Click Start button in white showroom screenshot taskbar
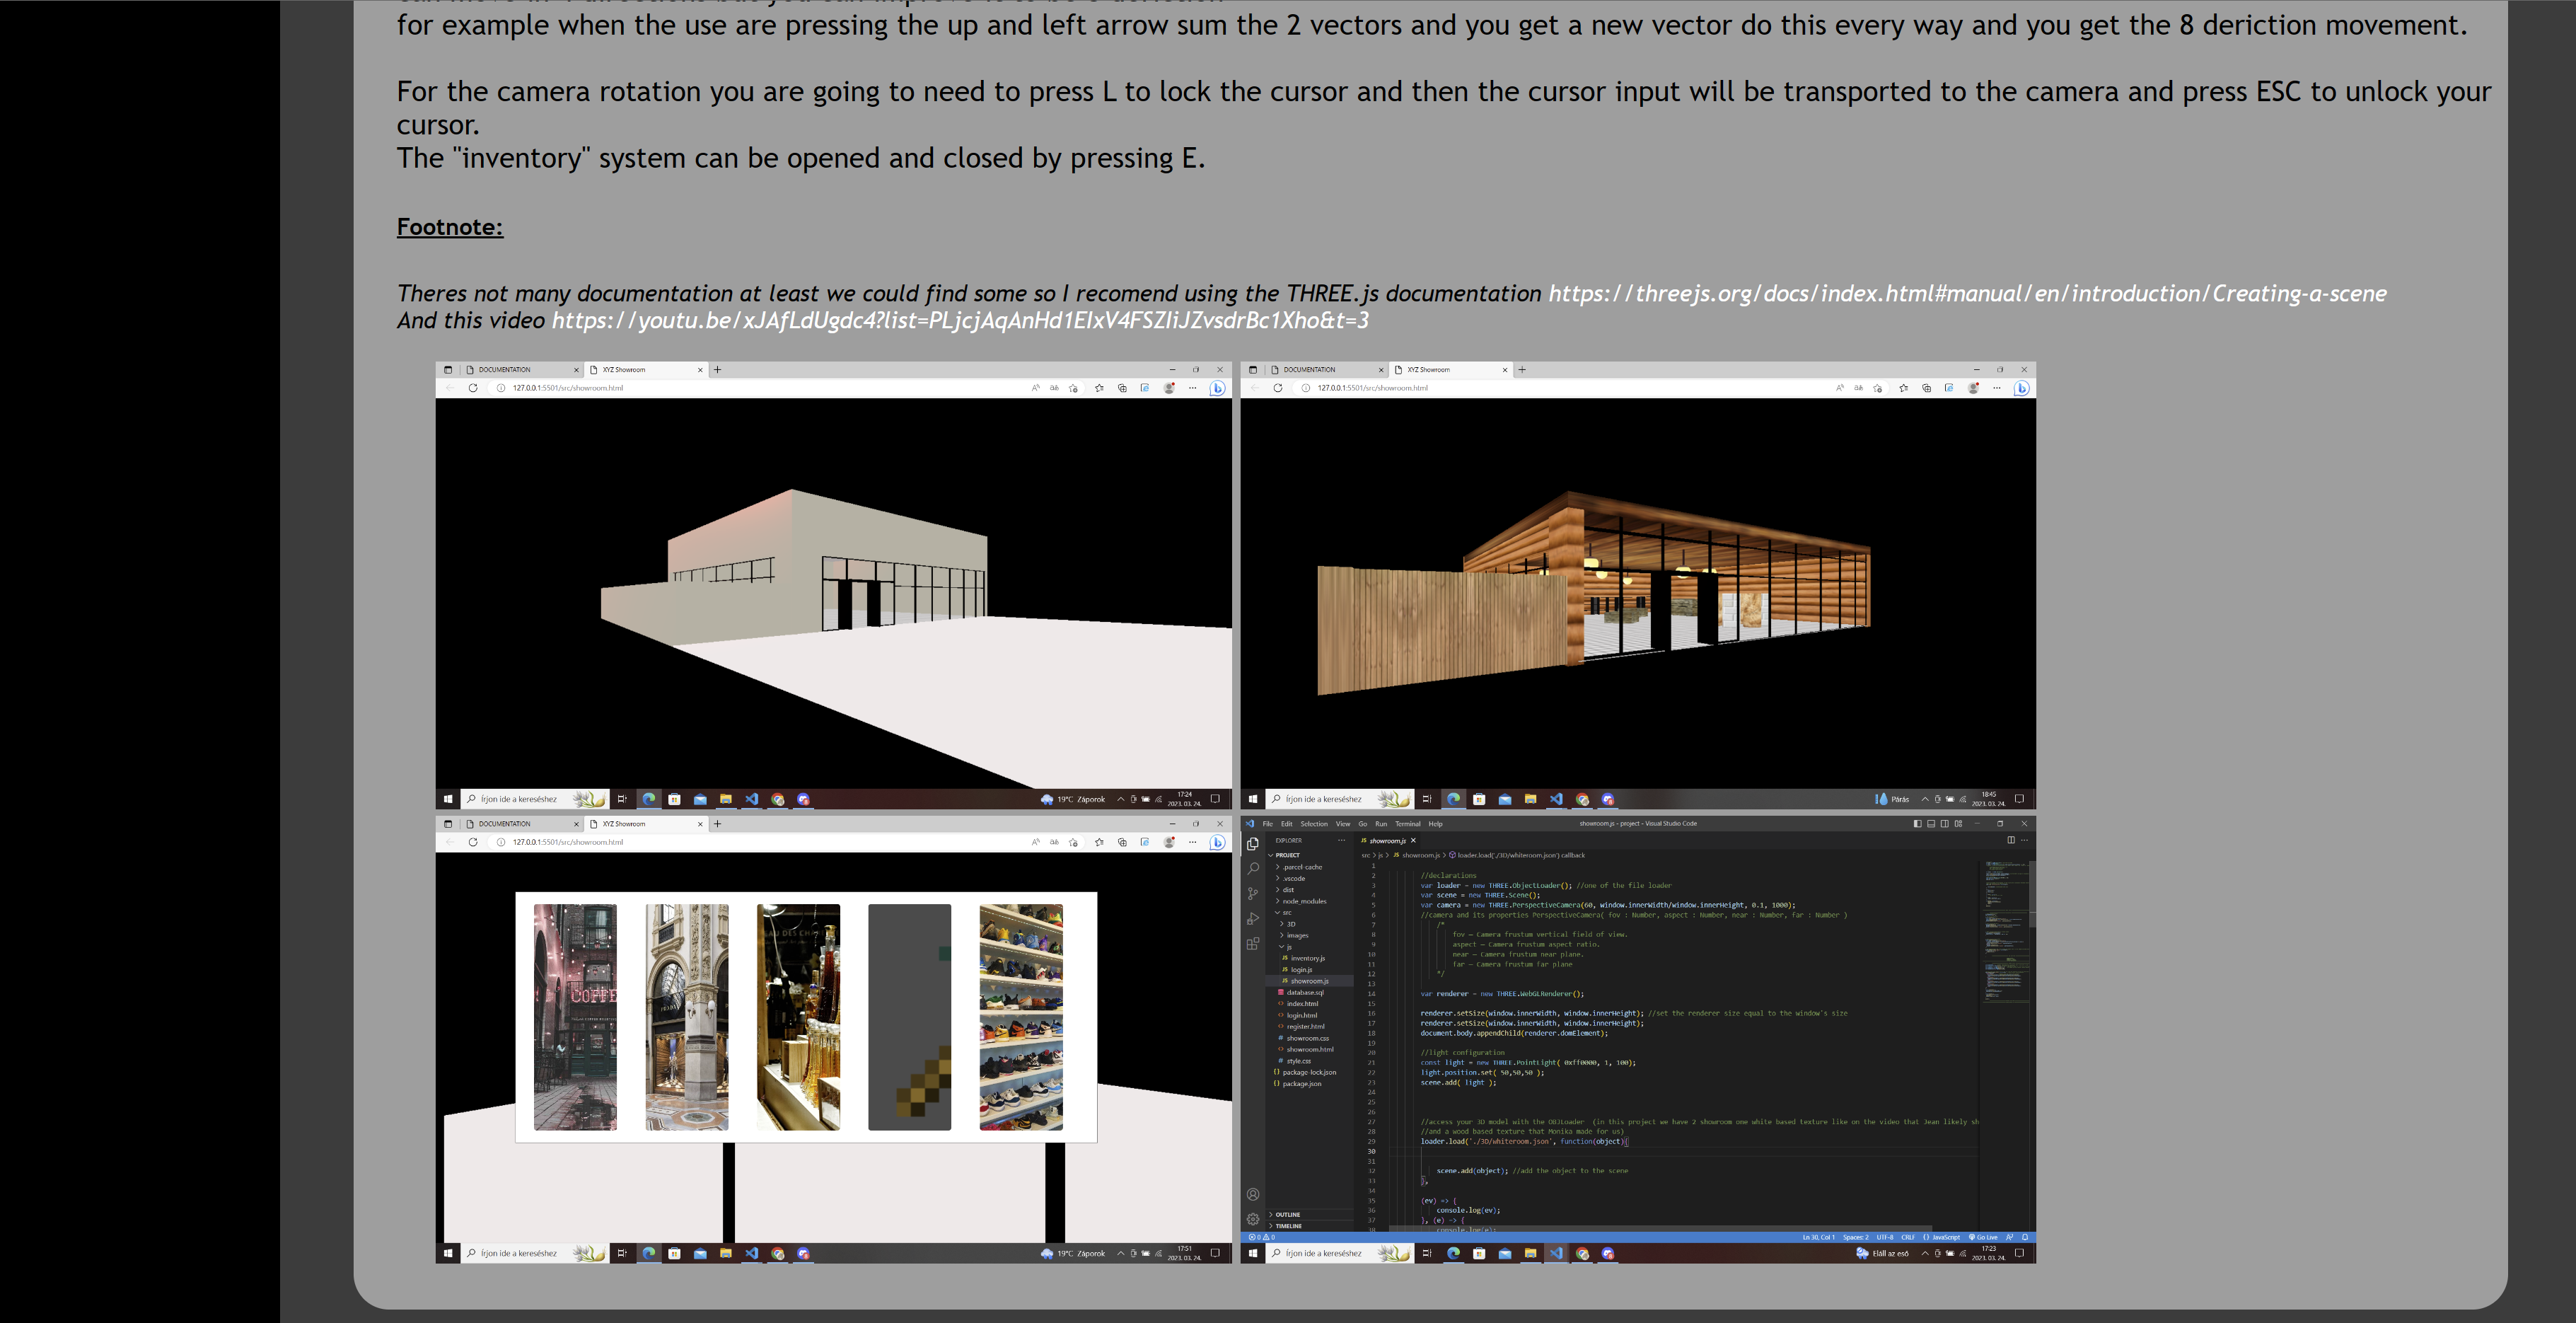2576x1323 pixels. [448, 799]
